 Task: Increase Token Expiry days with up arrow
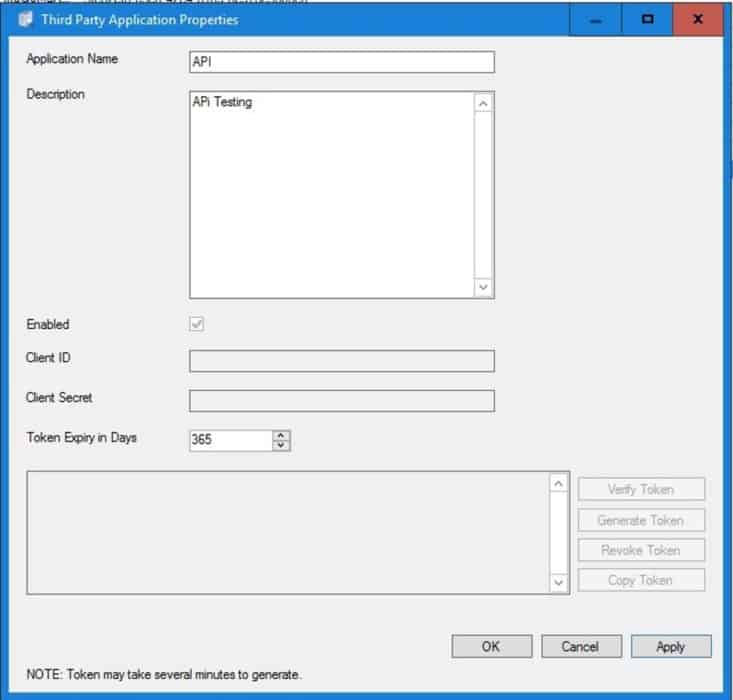coord(281,435)
